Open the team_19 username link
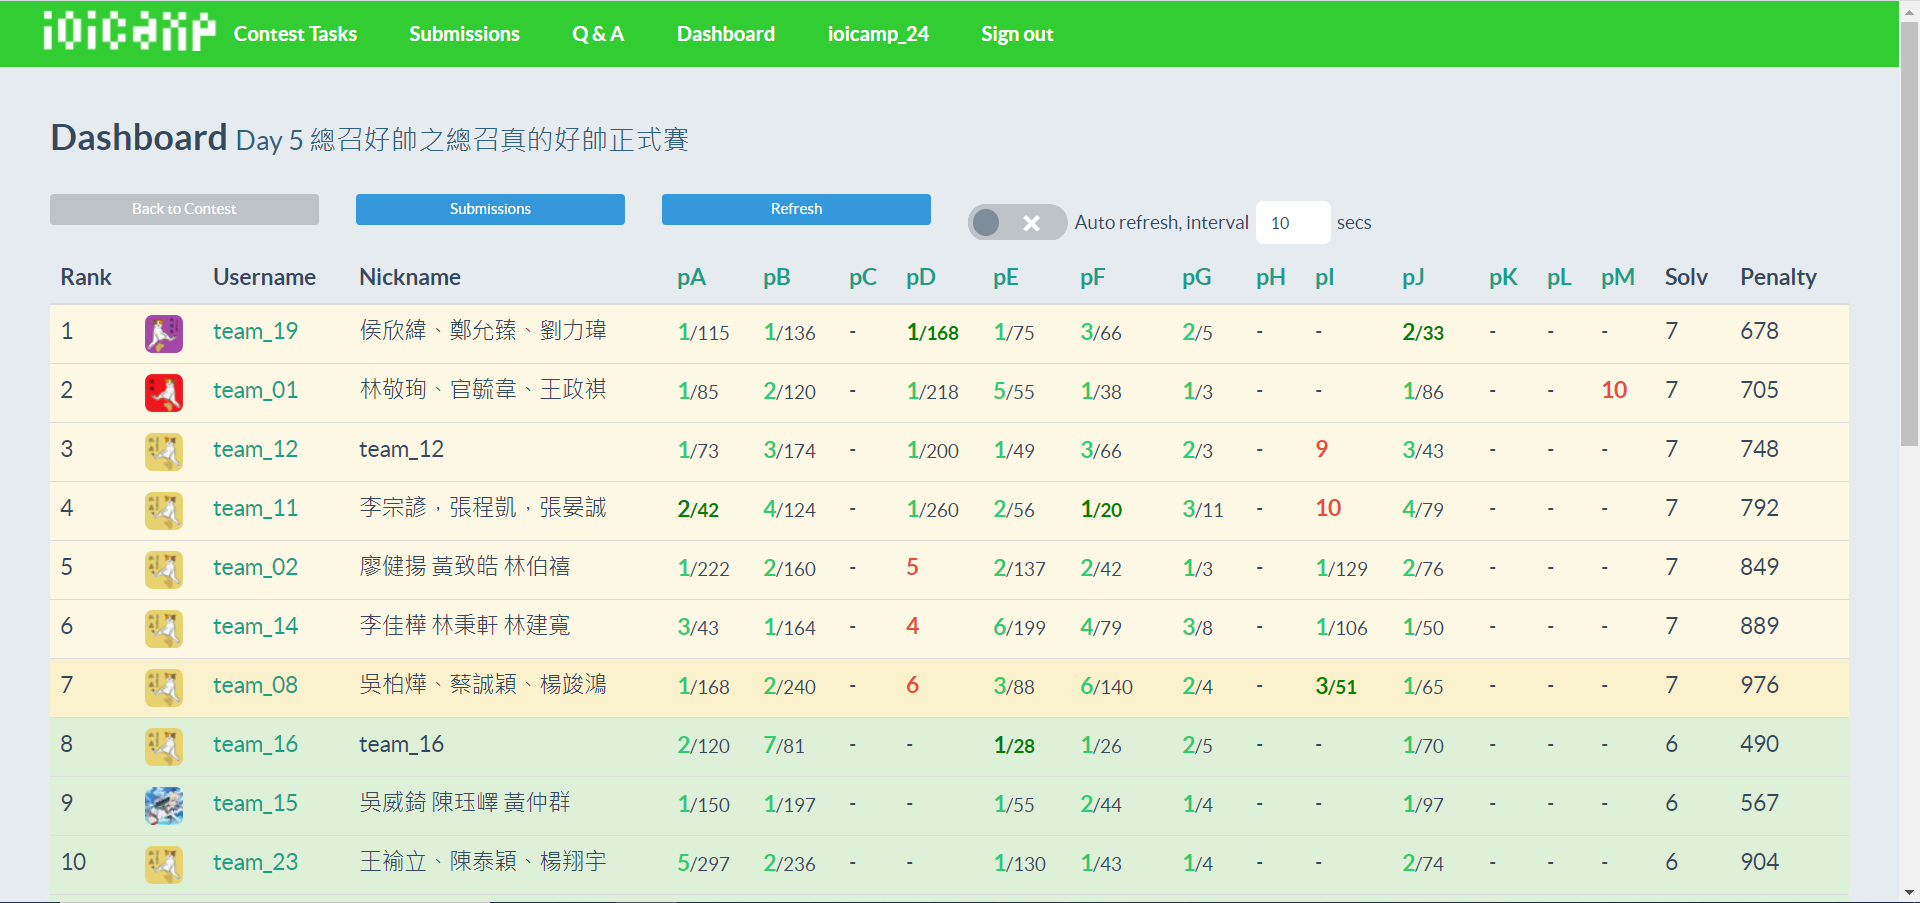The height and width of the screenshot is (903, 1920). point(255,332)
